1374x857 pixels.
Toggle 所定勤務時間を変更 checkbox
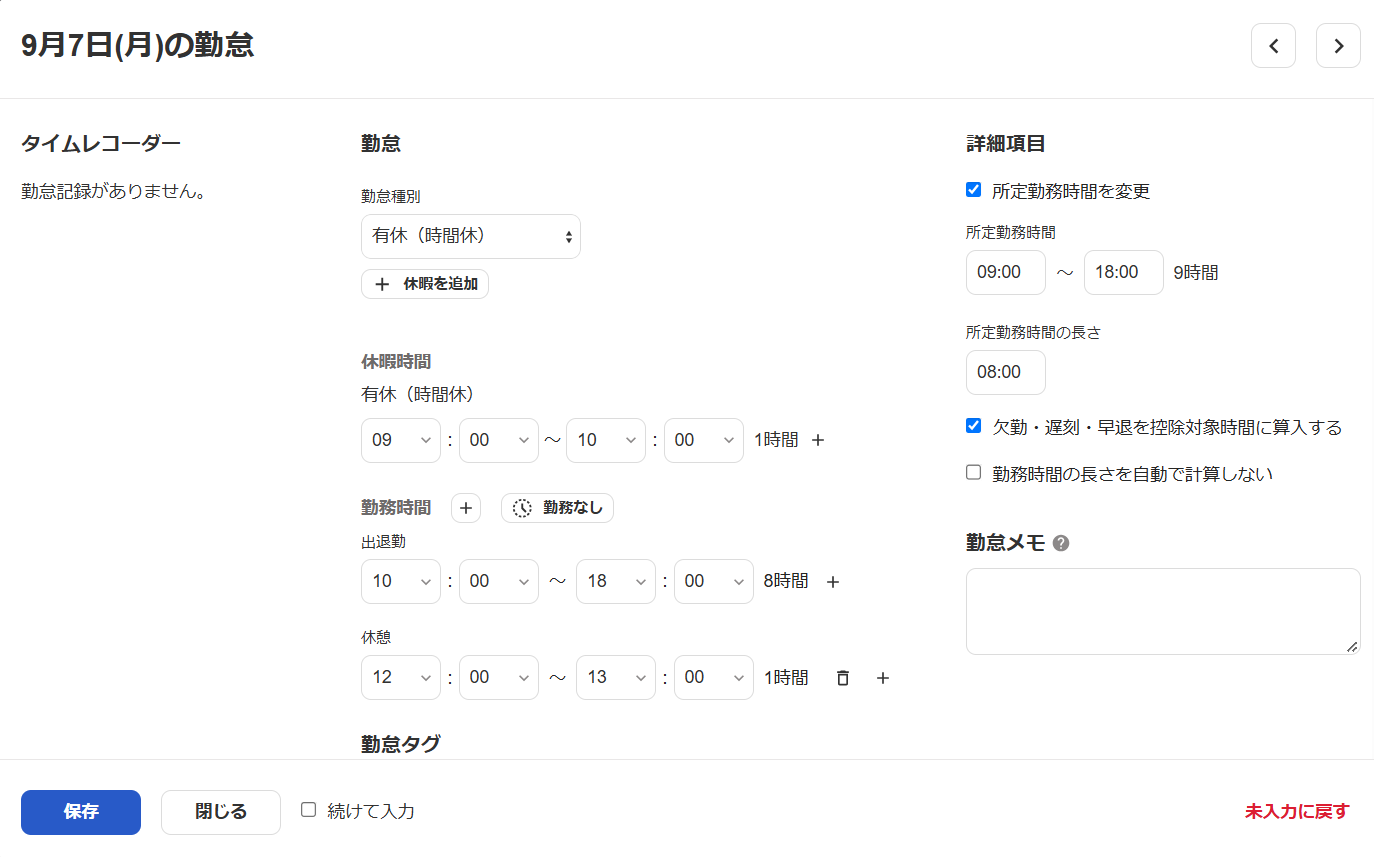973,190
